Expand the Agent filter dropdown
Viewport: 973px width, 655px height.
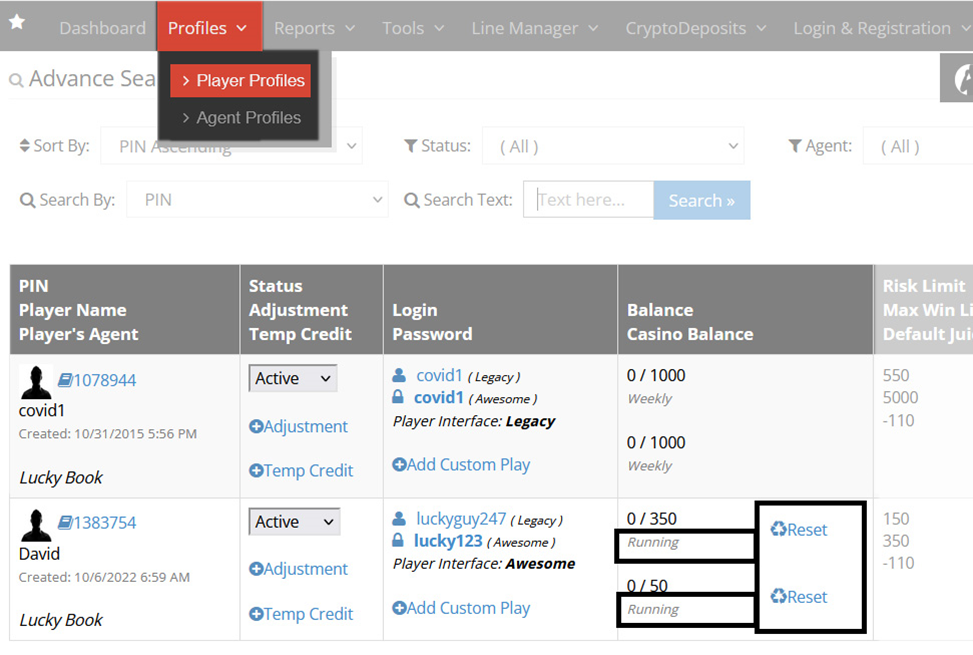(x=917, y=146)
